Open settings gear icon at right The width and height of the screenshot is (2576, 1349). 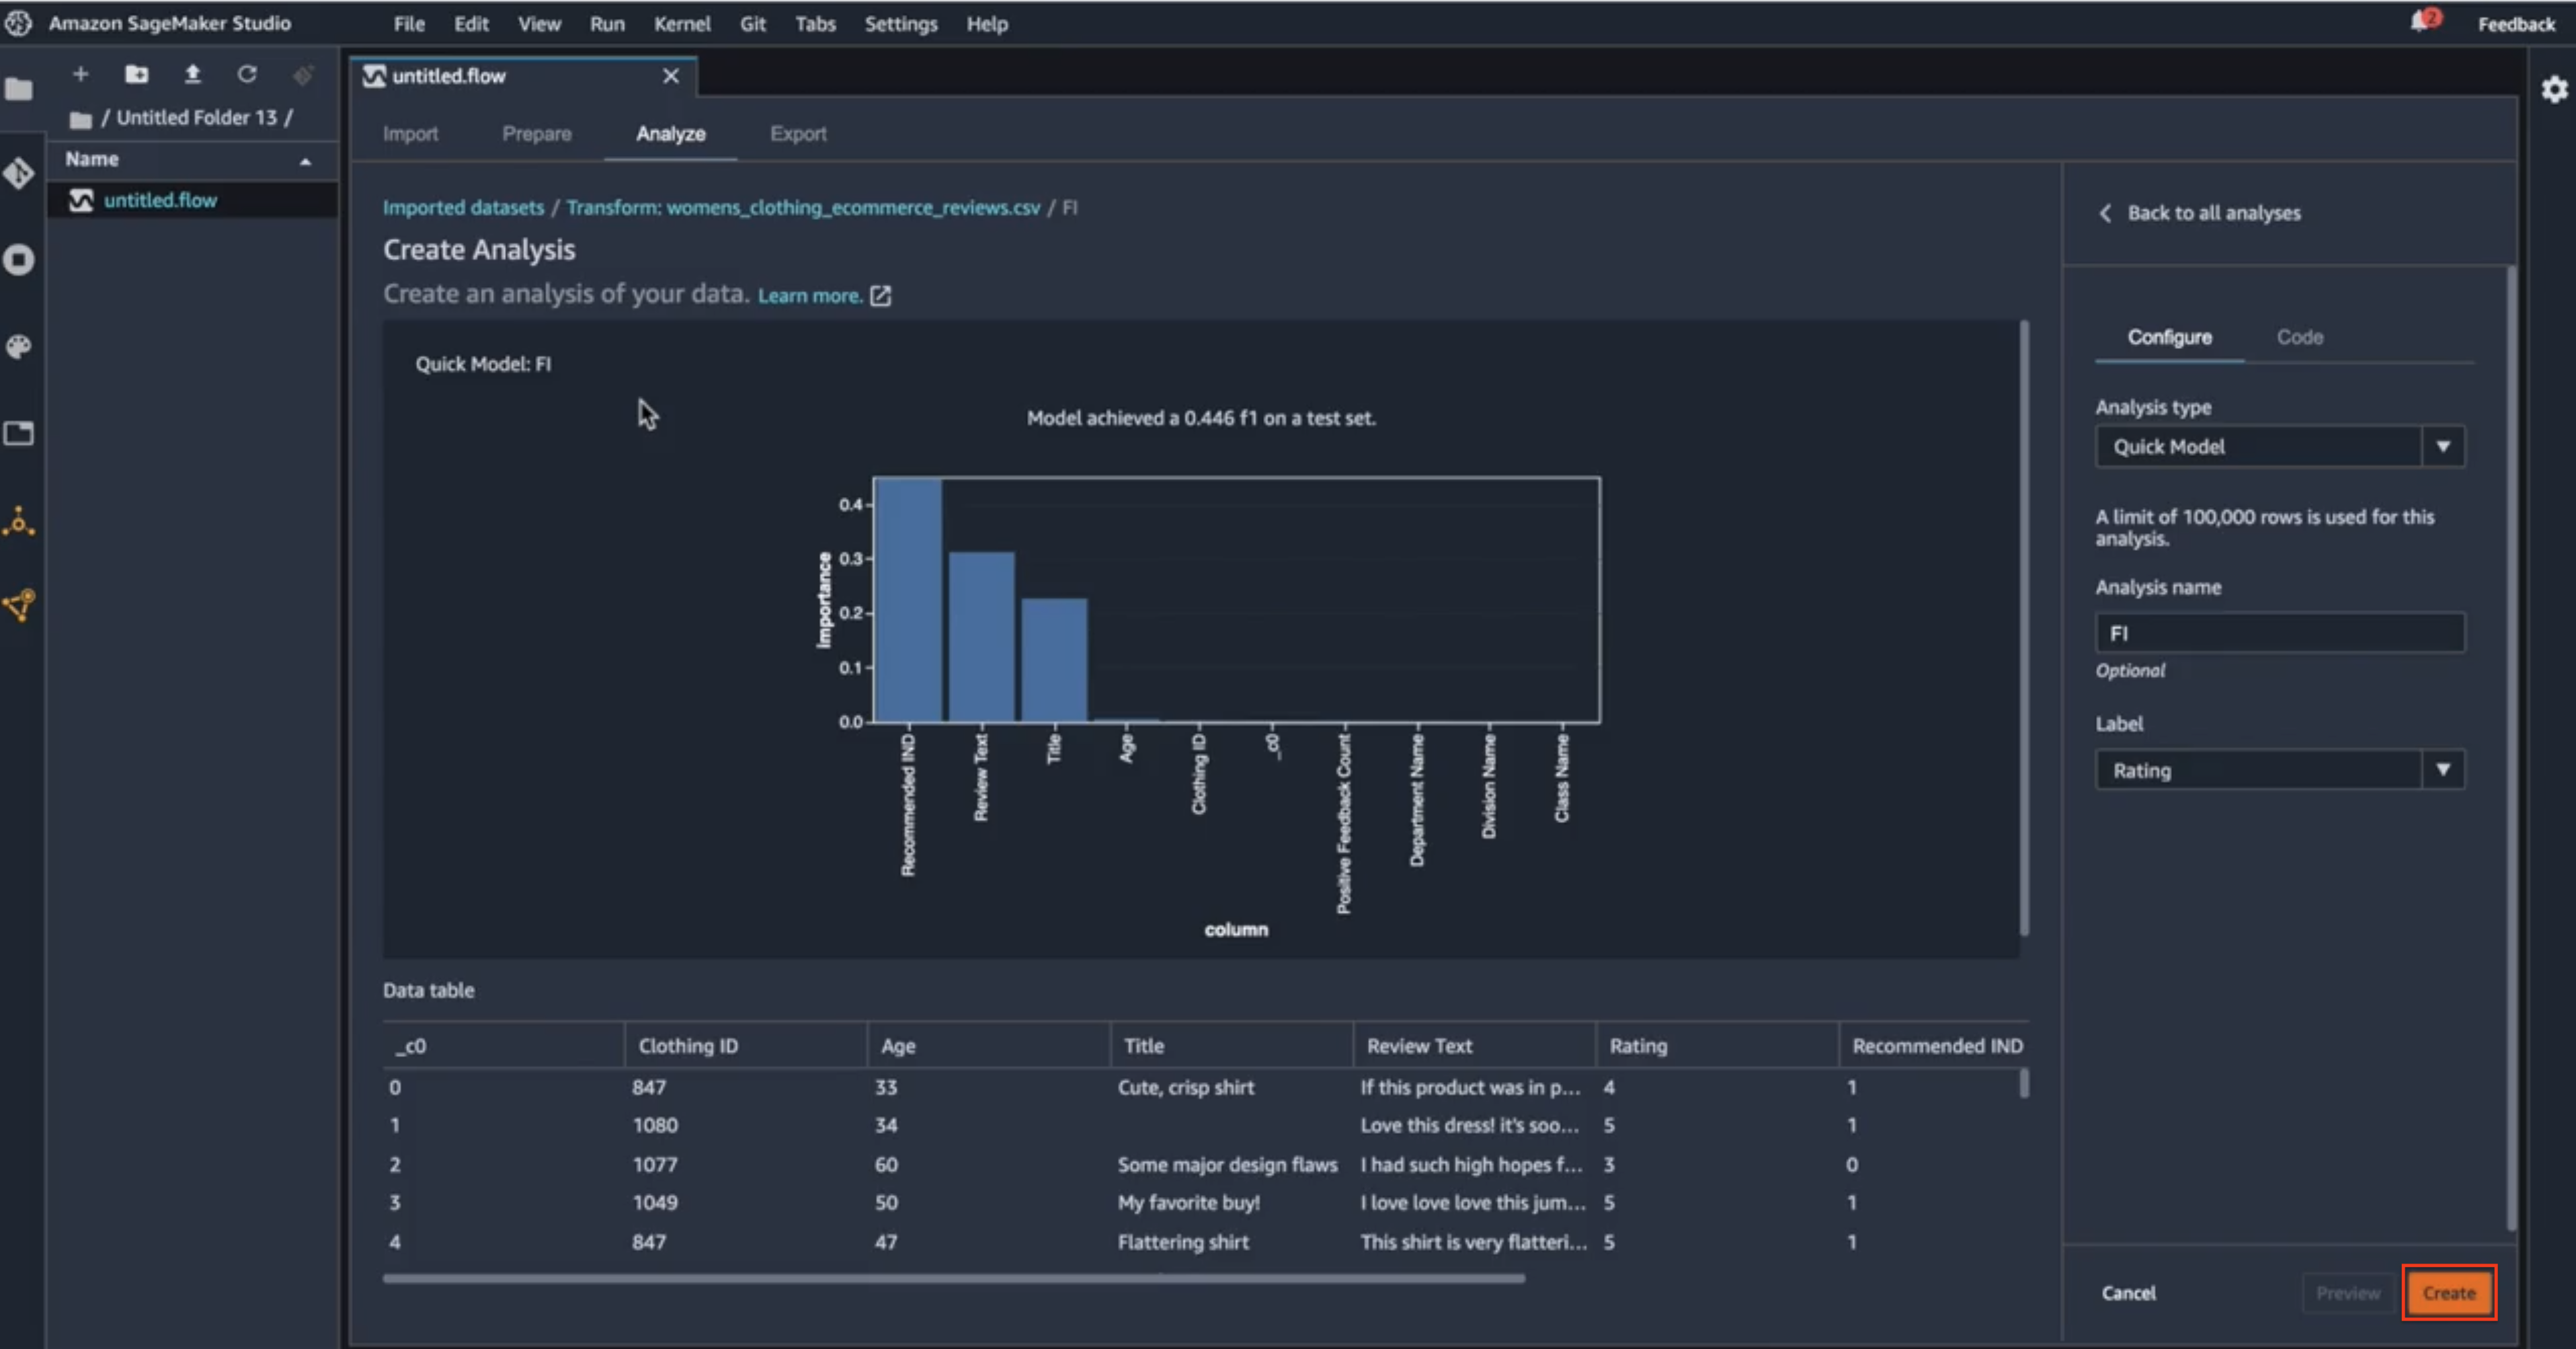2555,90
